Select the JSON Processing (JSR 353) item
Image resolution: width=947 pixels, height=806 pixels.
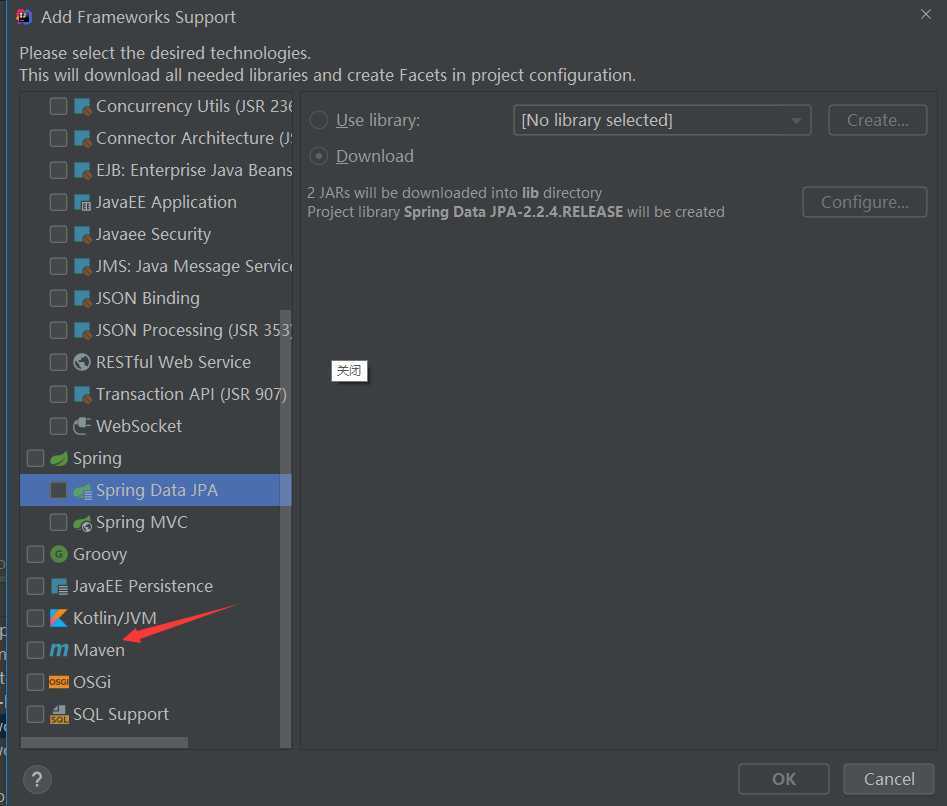pyautogui.click(x=156, y=330)
